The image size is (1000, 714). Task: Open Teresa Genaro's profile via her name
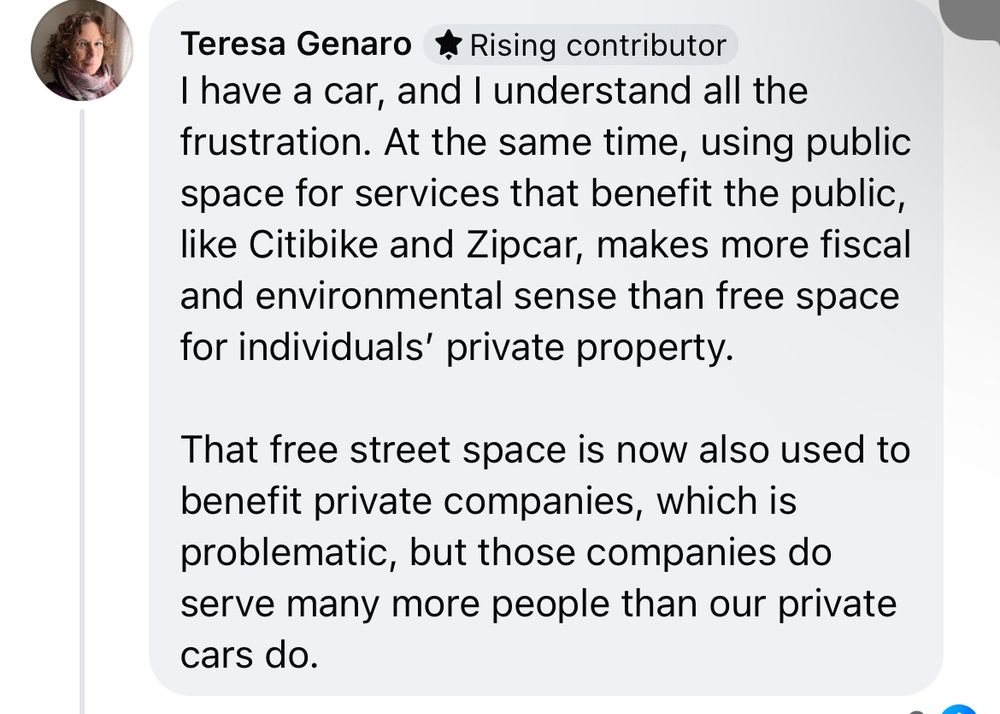[x=293, y=44]
